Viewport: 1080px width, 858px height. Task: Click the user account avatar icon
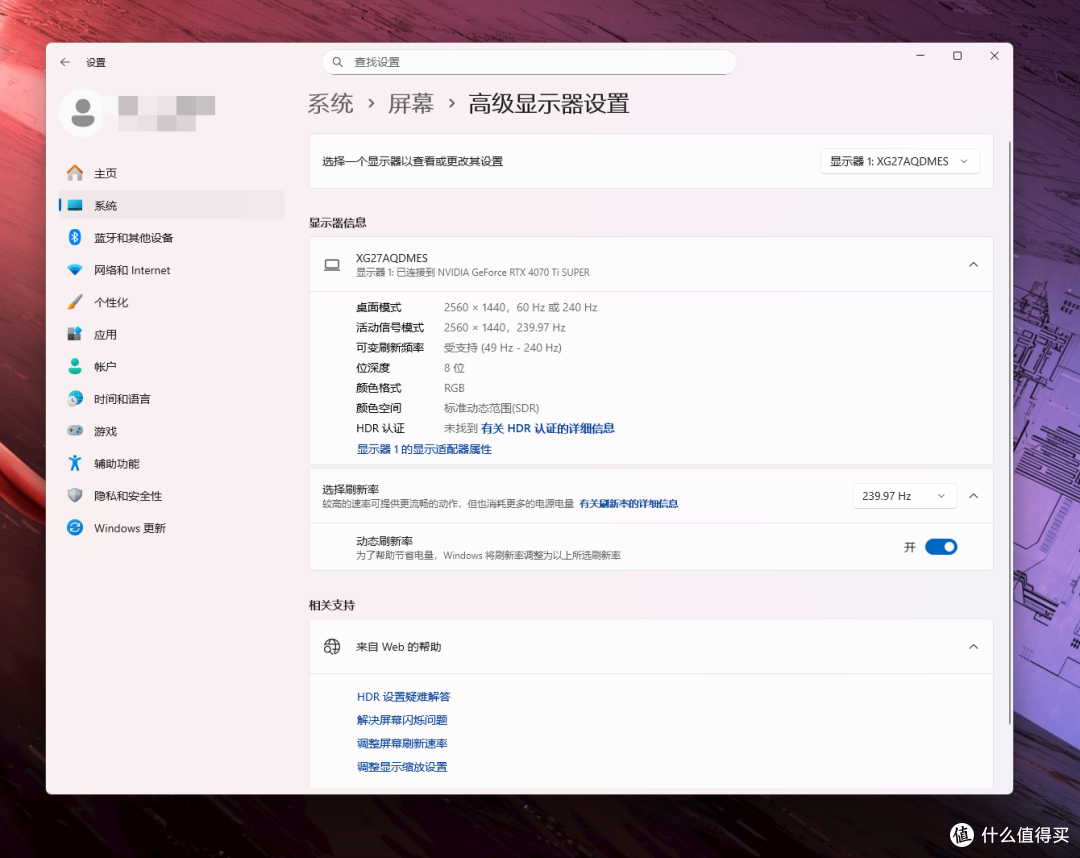83,112
